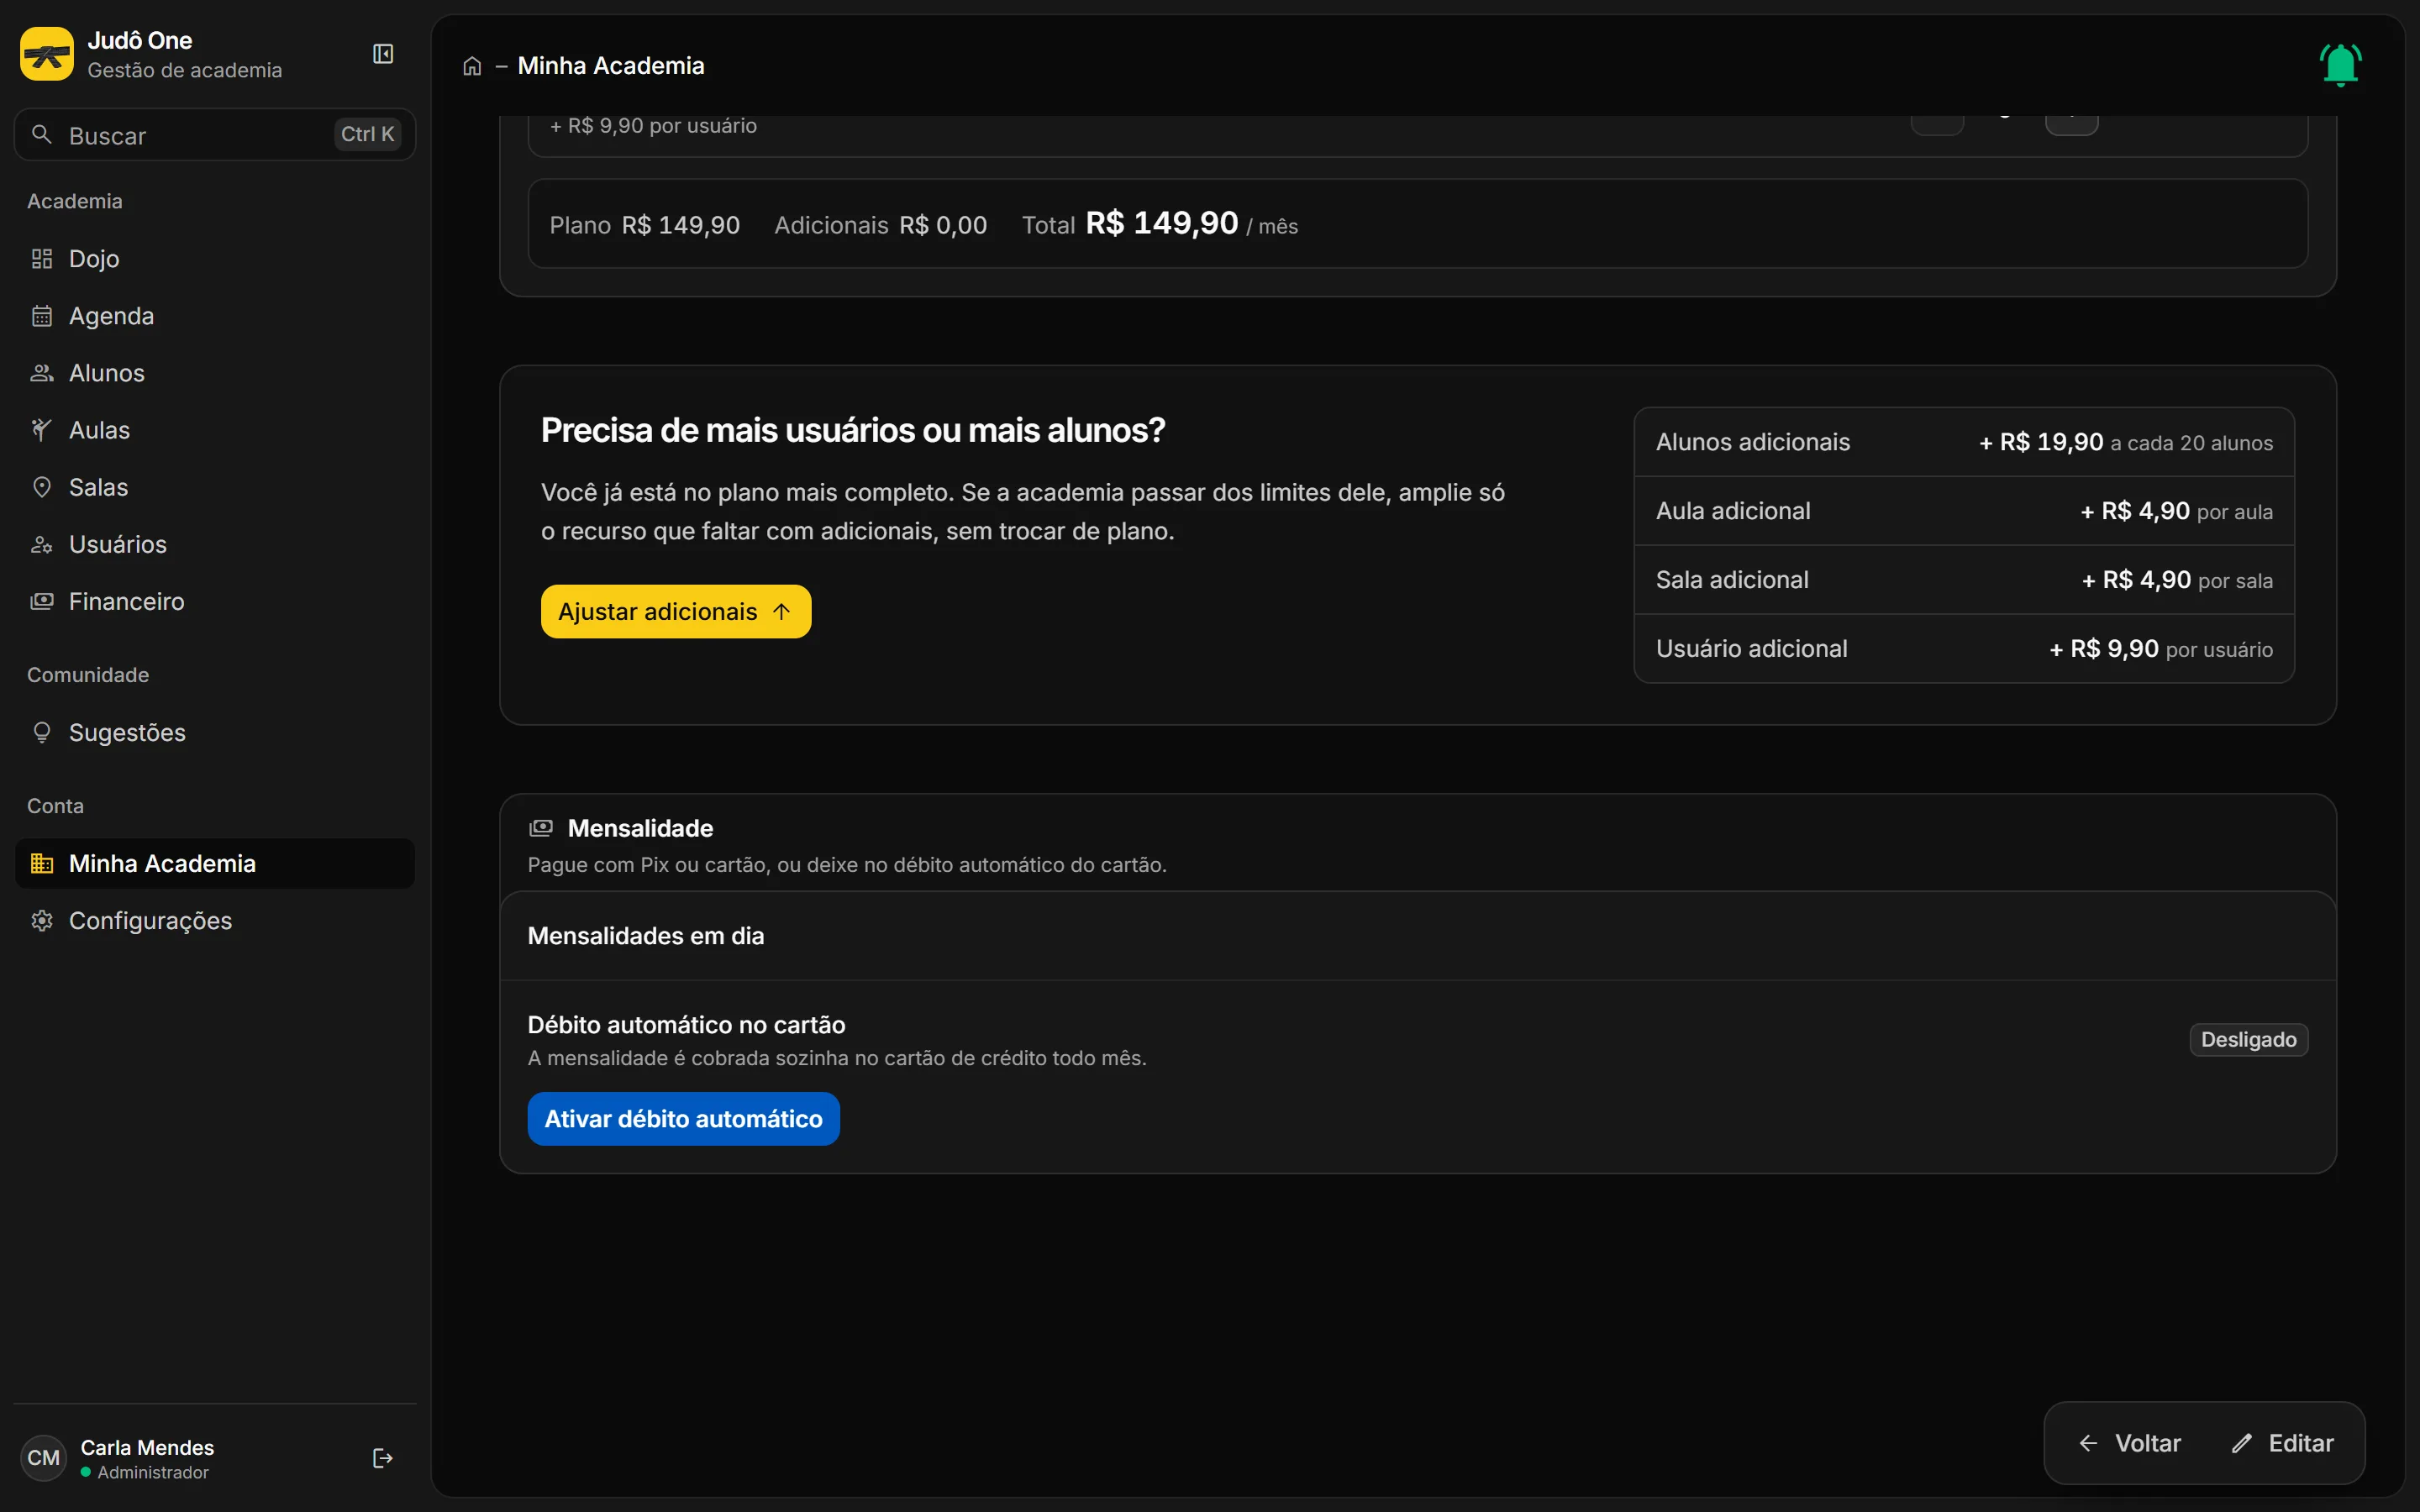Open the Configurações page
Screen dimensions: 2420x1512
click(x=215, y=920)
